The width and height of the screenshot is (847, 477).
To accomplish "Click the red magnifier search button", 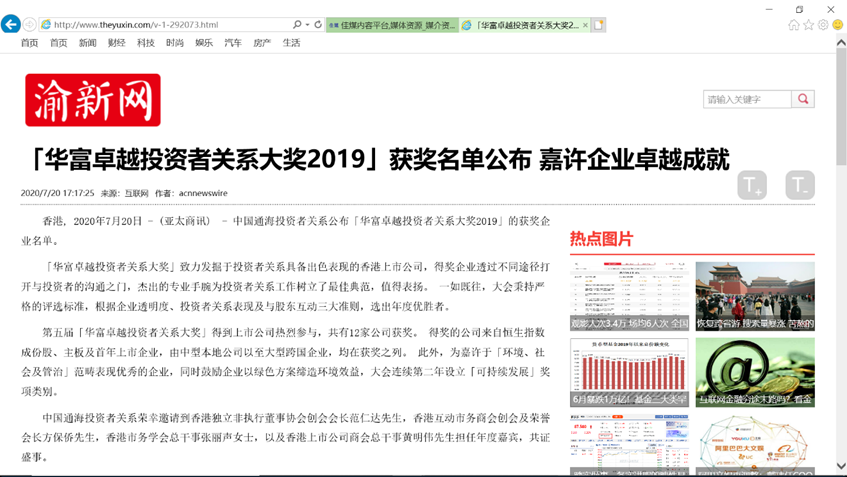I will (x=803, y=99).
